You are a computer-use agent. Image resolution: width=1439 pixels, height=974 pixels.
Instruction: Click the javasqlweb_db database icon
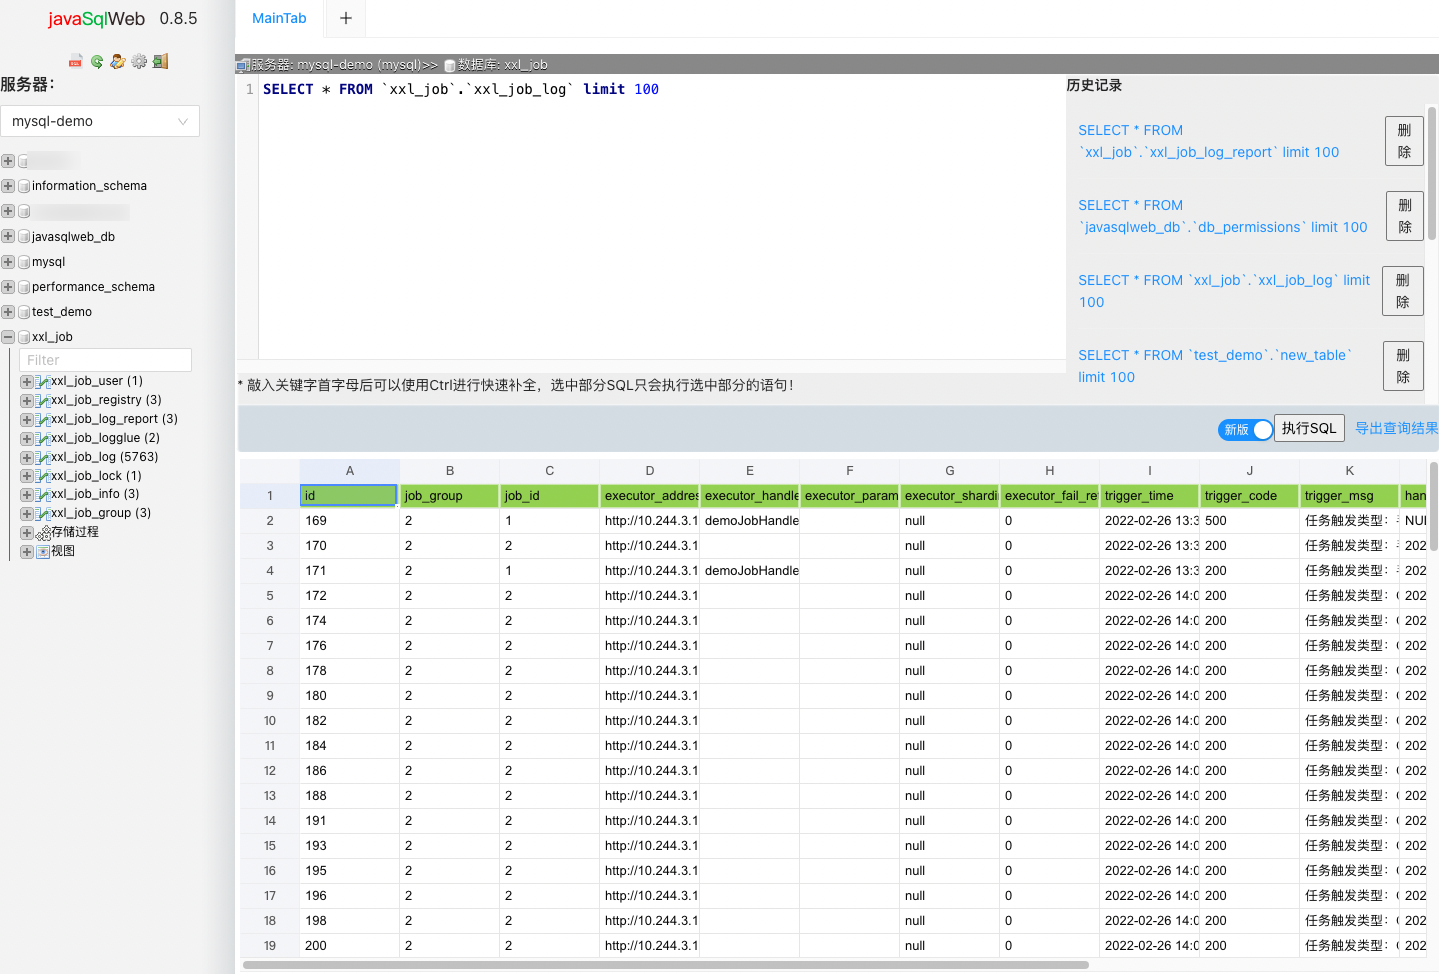(x=24, y=237)
